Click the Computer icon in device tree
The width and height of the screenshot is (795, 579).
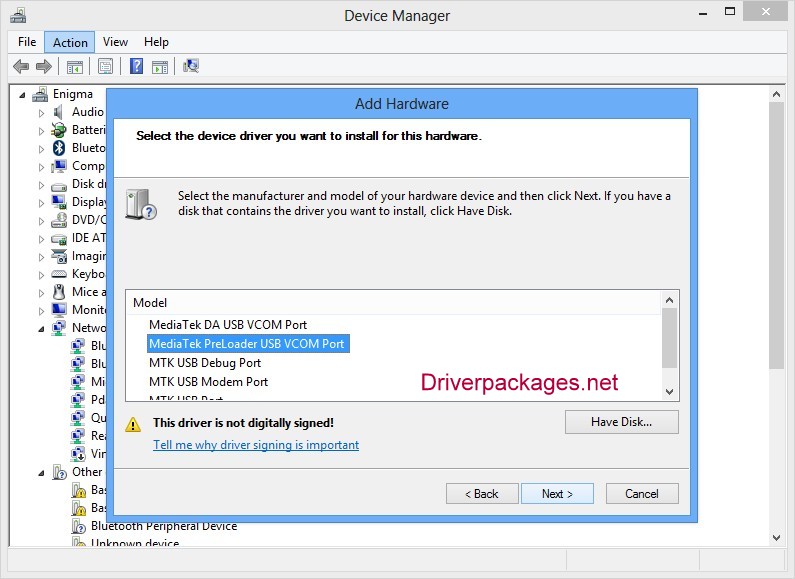(x=59, y=166)
